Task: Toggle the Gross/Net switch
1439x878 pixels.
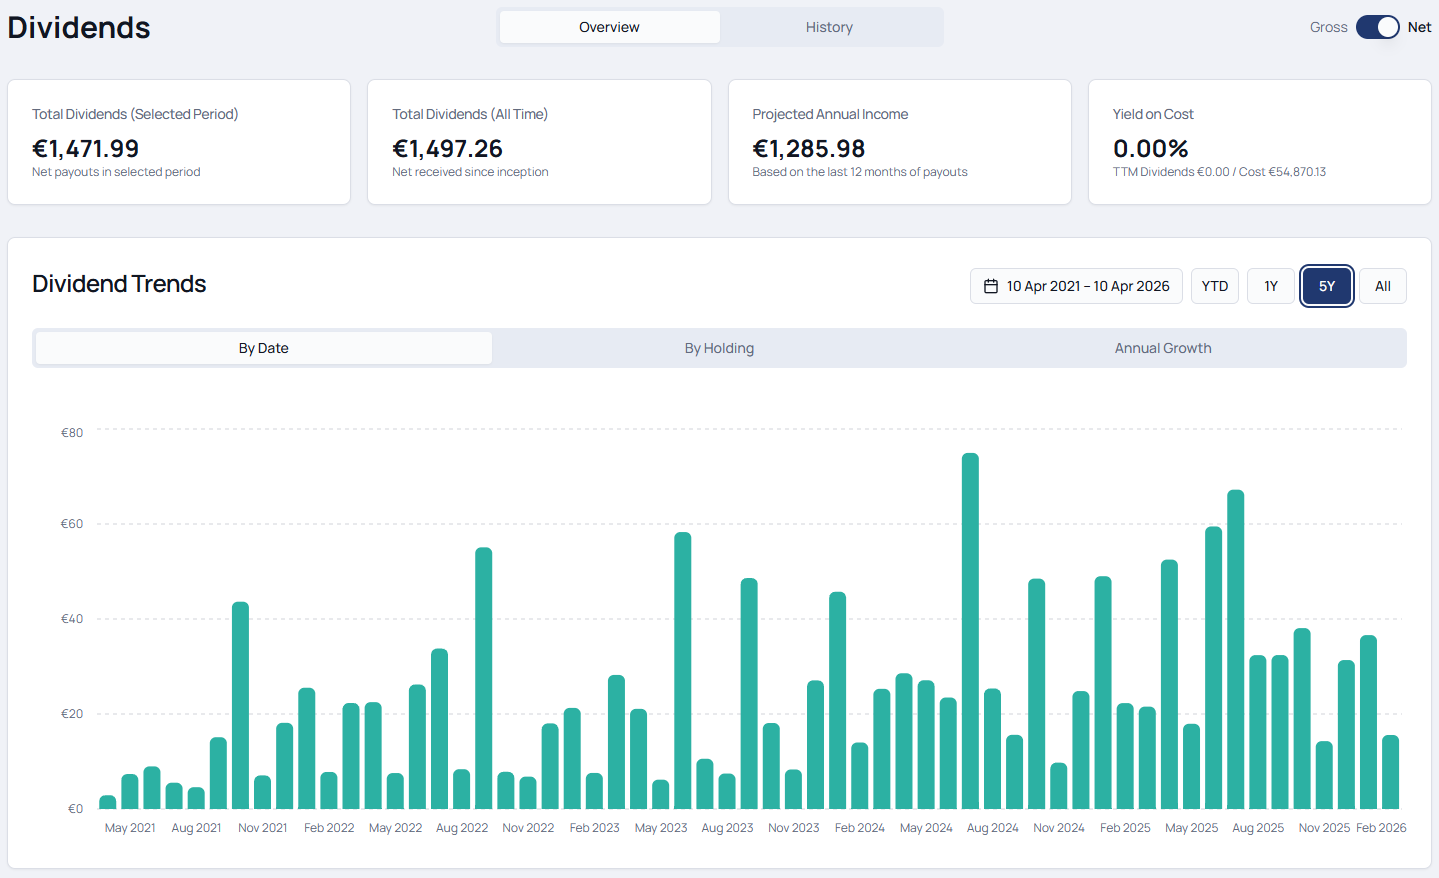Action: coord(1377,27)
